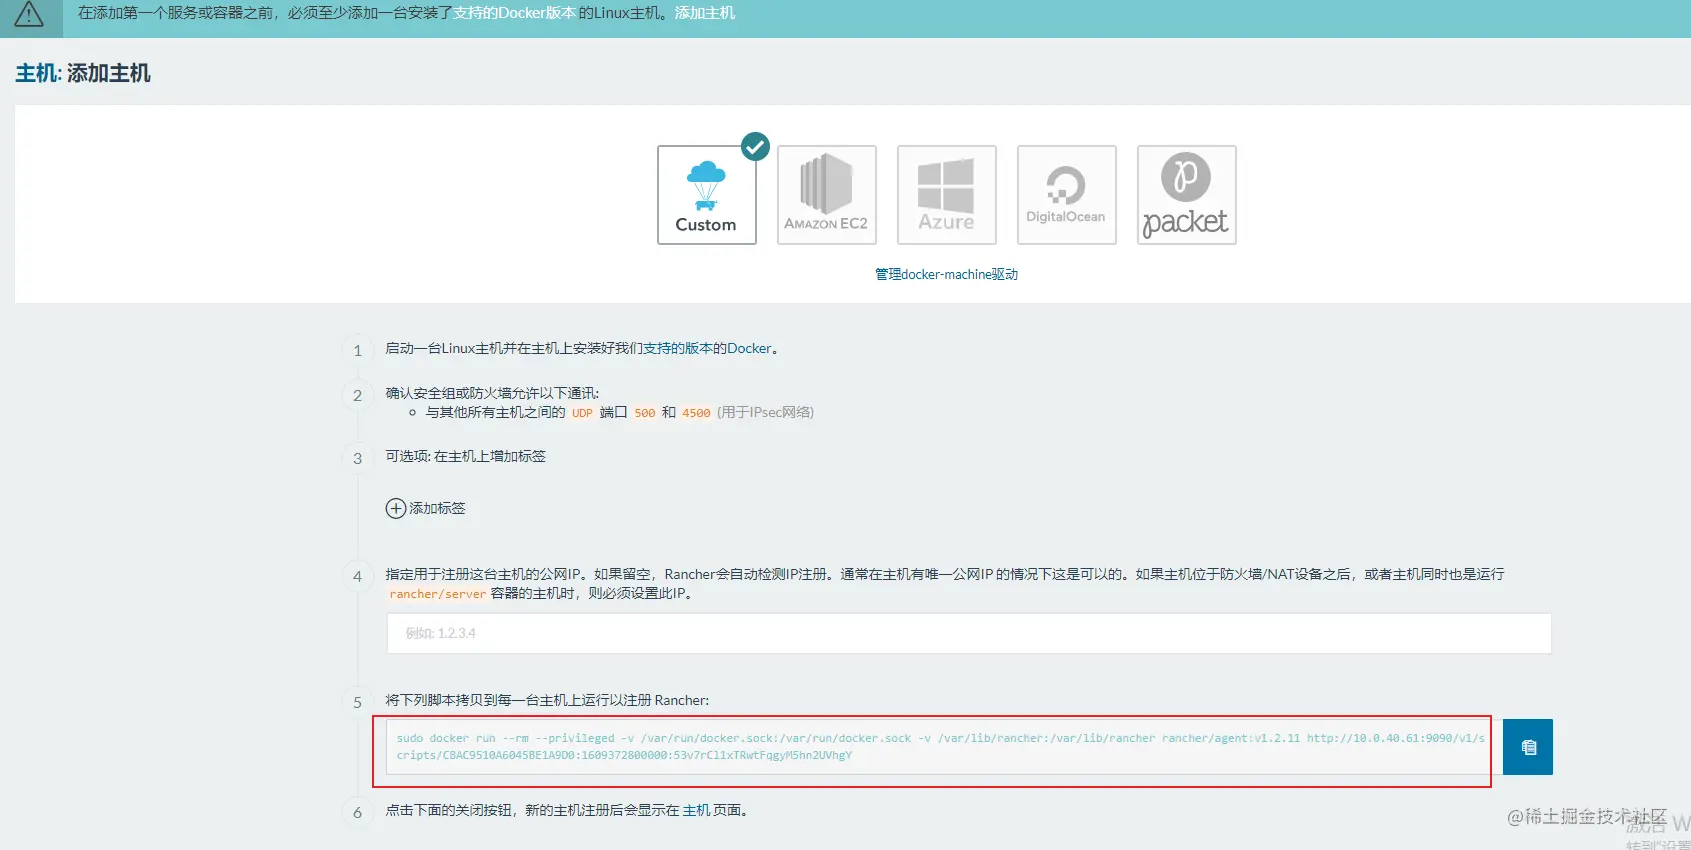Viewport: 1691px width, 850px height.
Task: Click the 主机 breadcrumb heading
Action: click(x=37, y=73)
